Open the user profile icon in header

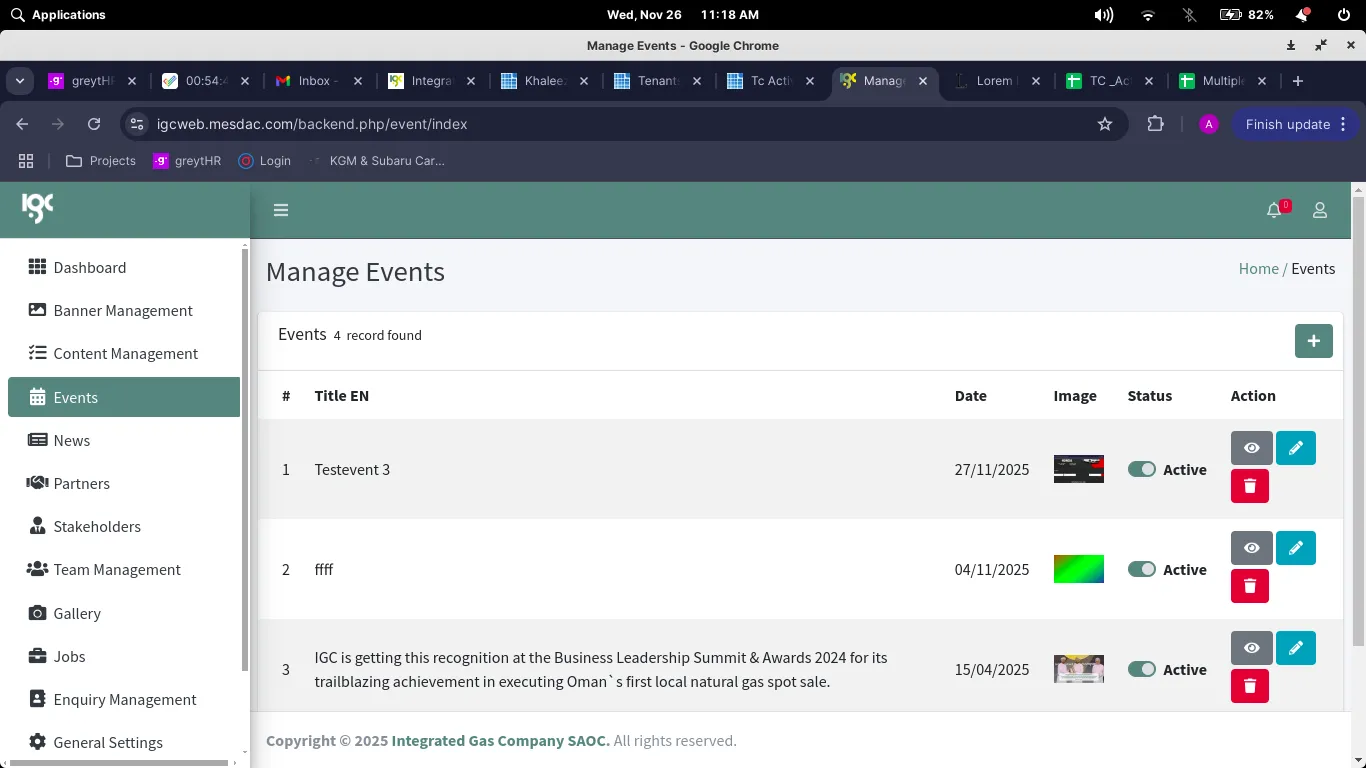click(1320, 210)
